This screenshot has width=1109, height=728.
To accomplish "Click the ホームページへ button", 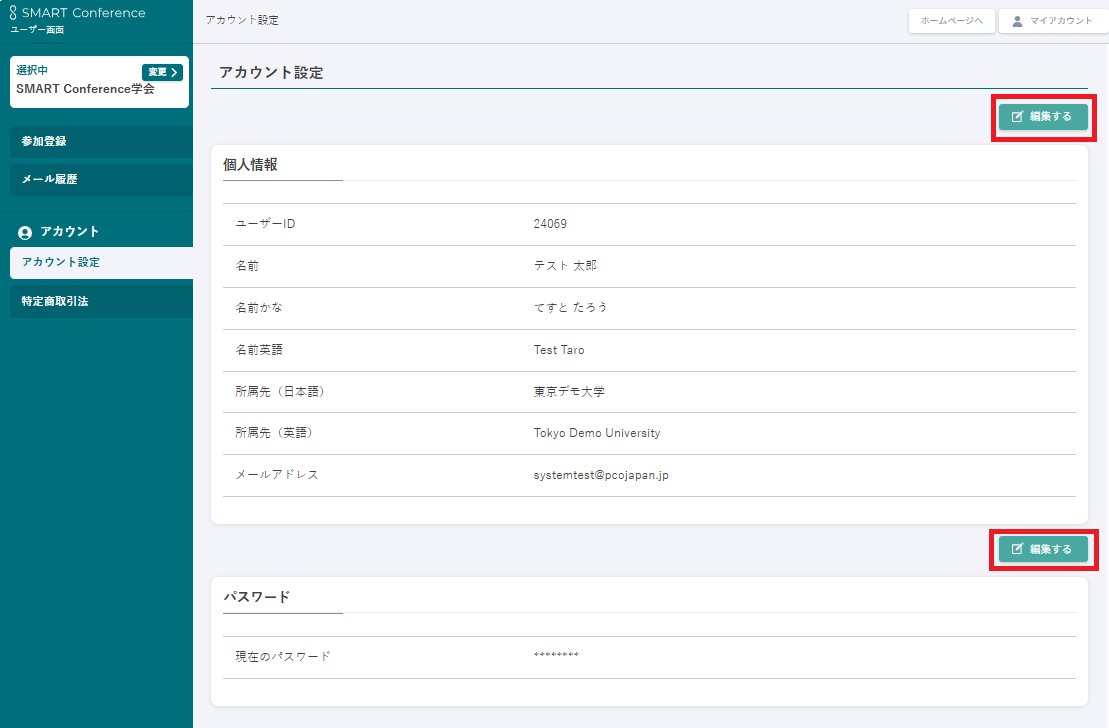I will click(x=951, y=21).
